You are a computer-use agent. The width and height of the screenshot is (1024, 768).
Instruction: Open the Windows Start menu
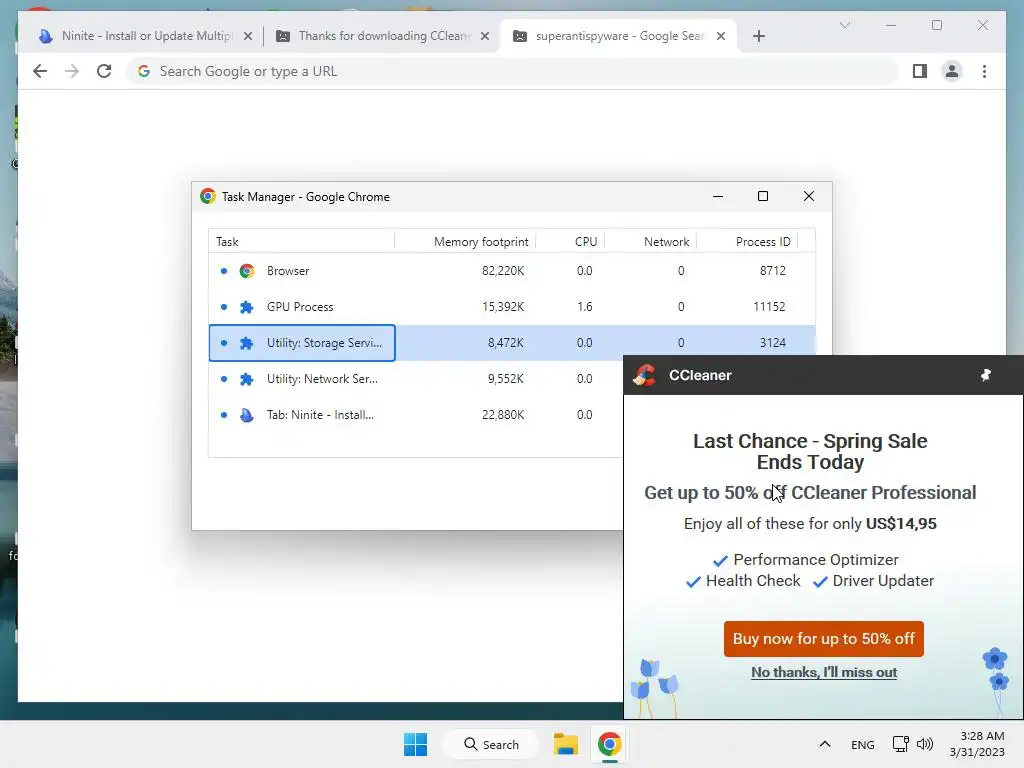(415, 744)
